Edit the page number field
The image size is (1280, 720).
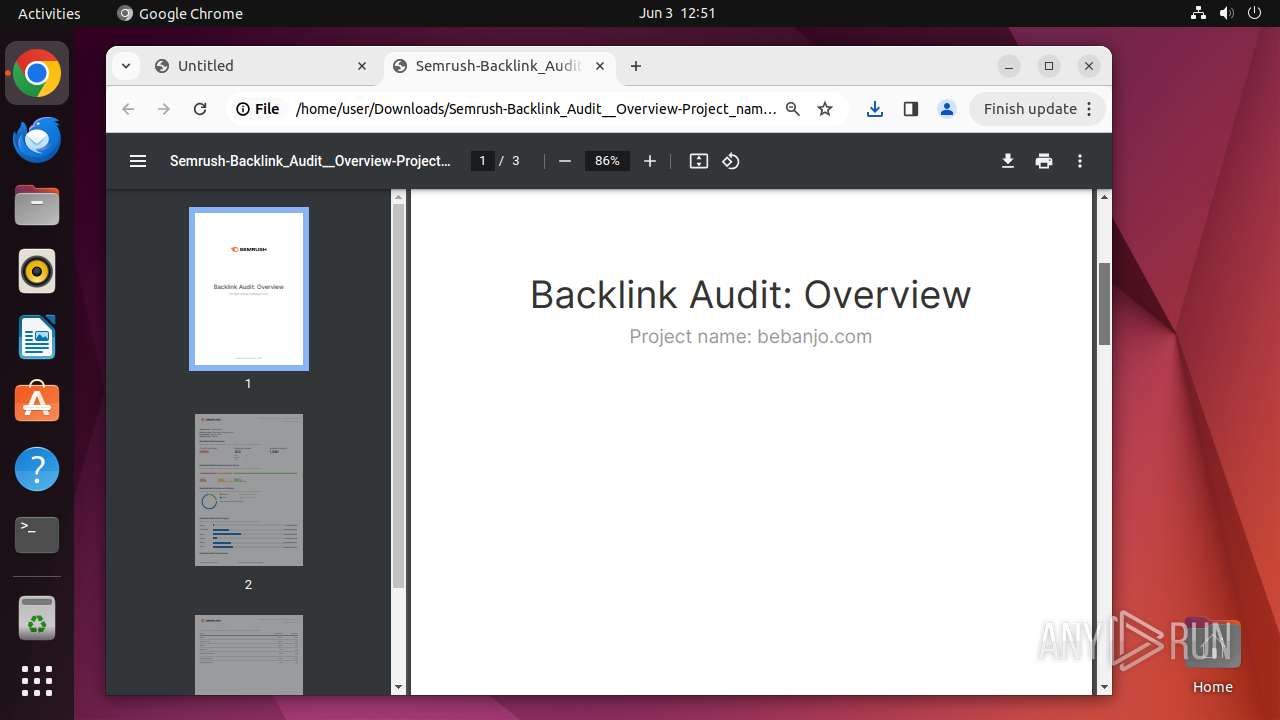pyautogui.click(x=483, y=161)
